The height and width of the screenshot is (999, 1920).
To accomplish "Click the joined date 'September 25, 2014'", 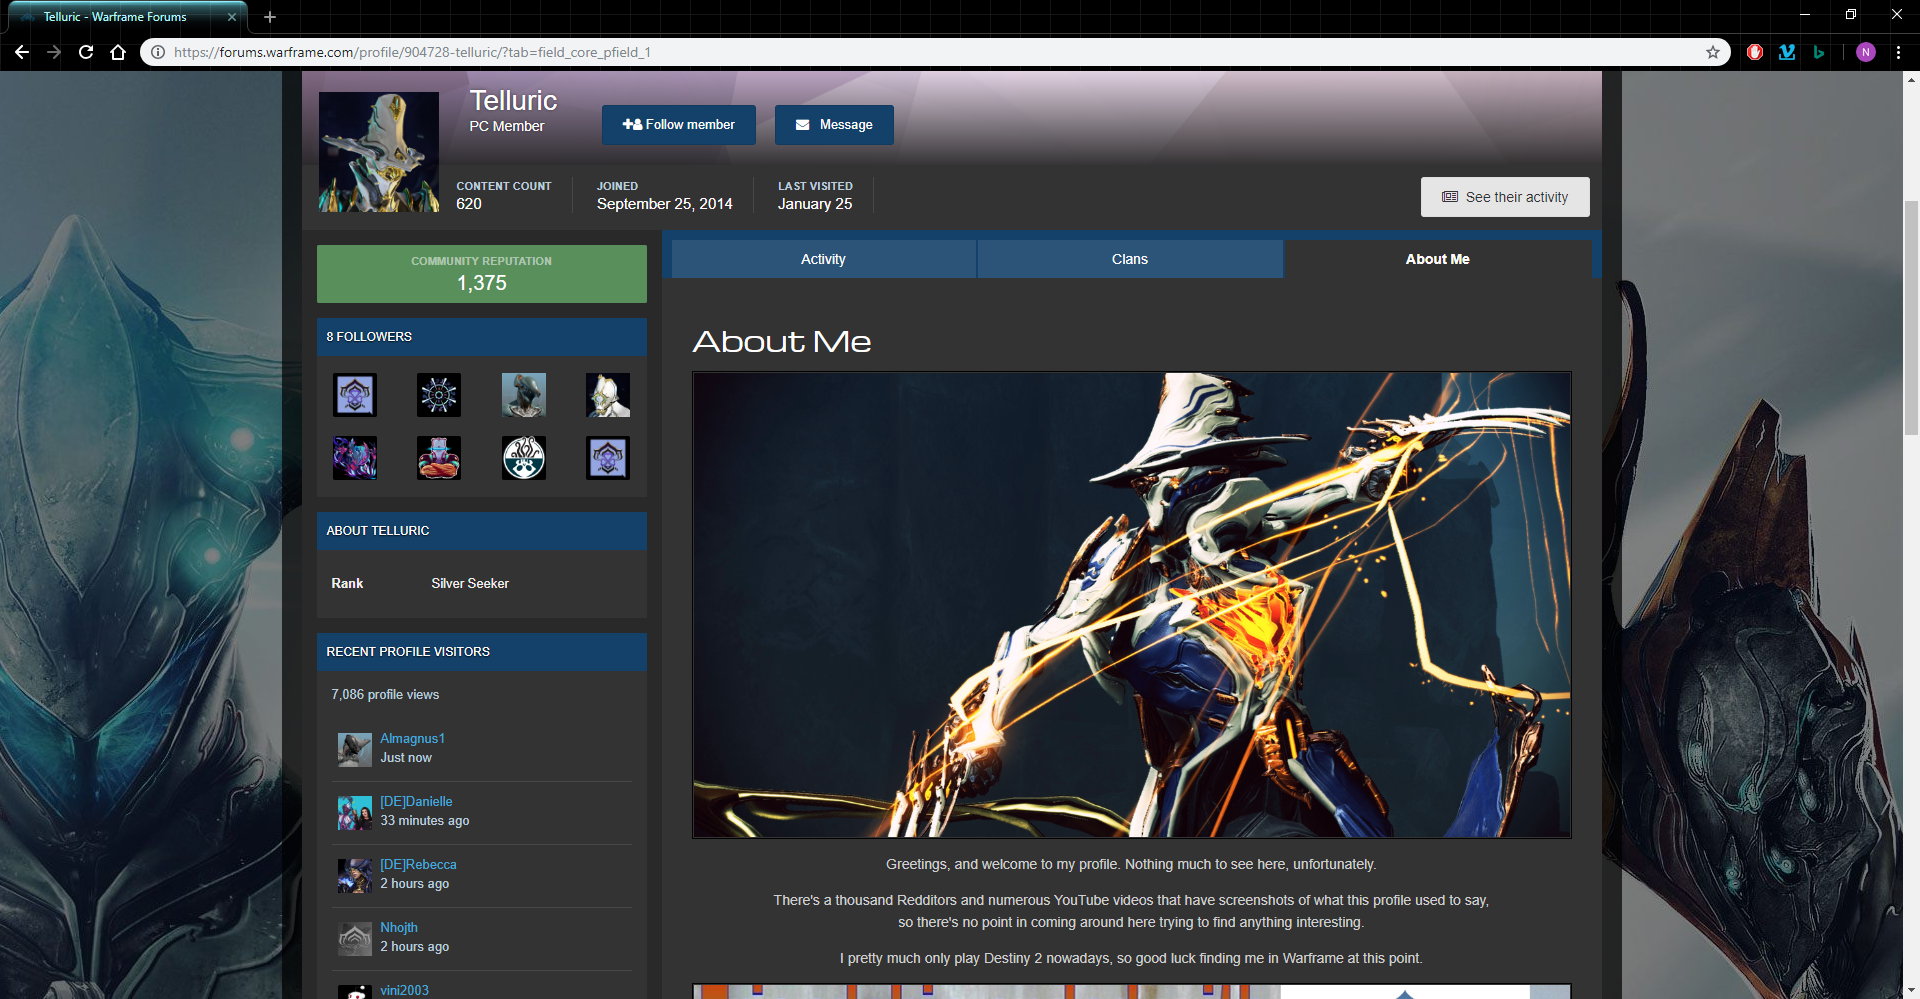I will click(x=665, y=204).
